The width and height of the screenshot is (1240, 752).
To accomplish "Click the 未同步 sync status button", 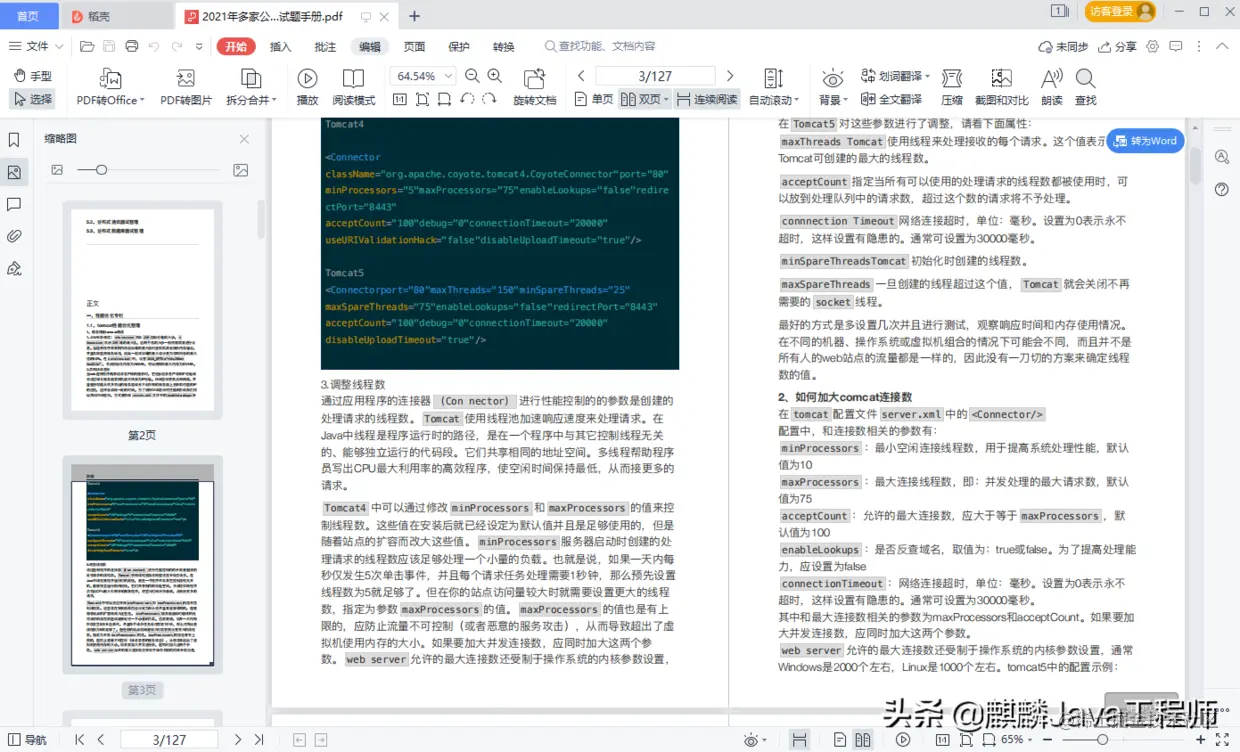I will pos(1064,46).
